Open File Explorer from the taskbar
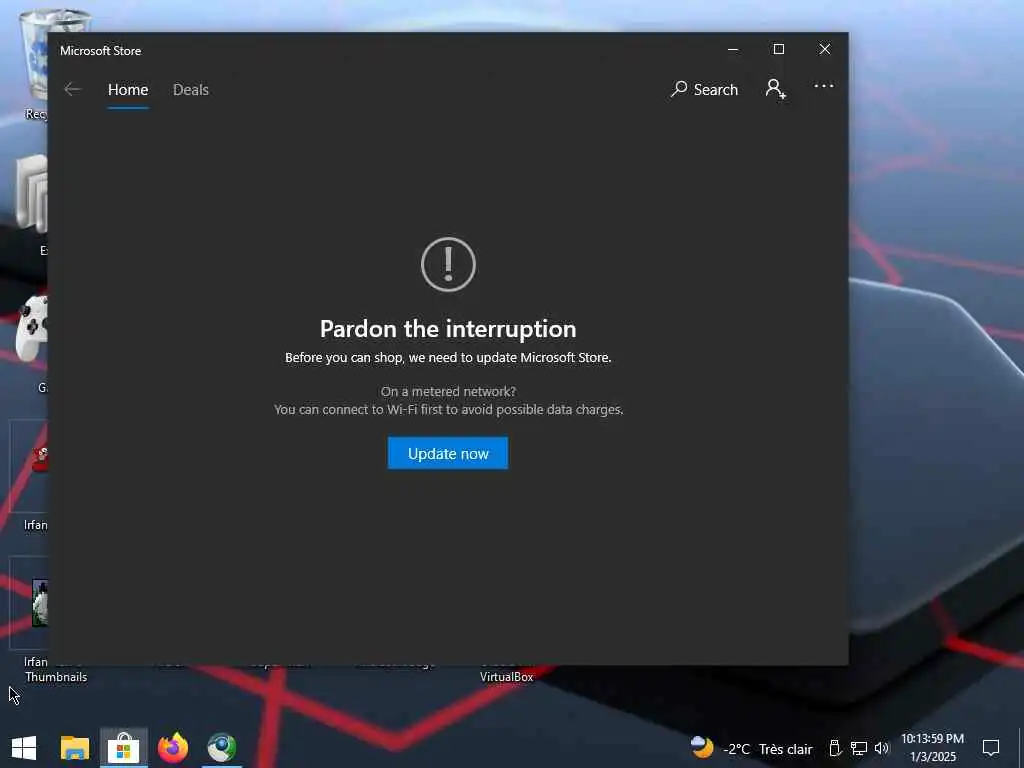This screenshot has height=768, width=1024. pyautogui.click(x=74, y=748)
